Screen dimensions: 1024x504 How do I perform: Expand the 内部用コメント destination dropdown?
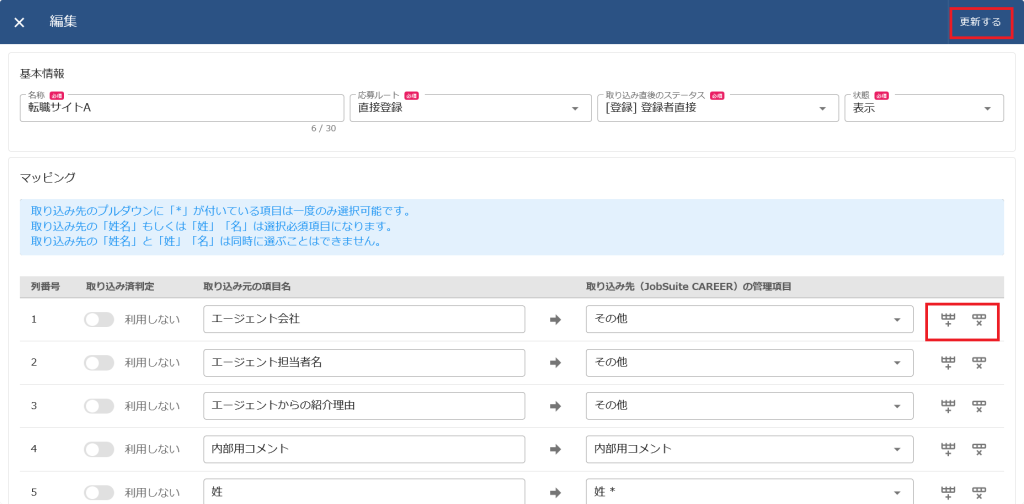pyautogui.click(x=749, y=449)
